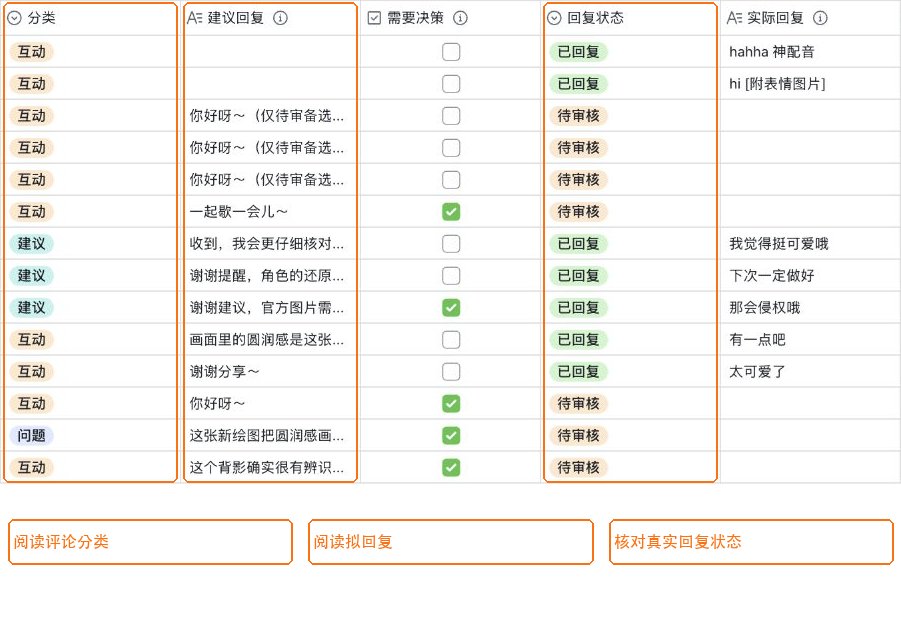Open the 分类 column header menu
This screenshot has width=901, height=624.
click(x=90, y=18)
